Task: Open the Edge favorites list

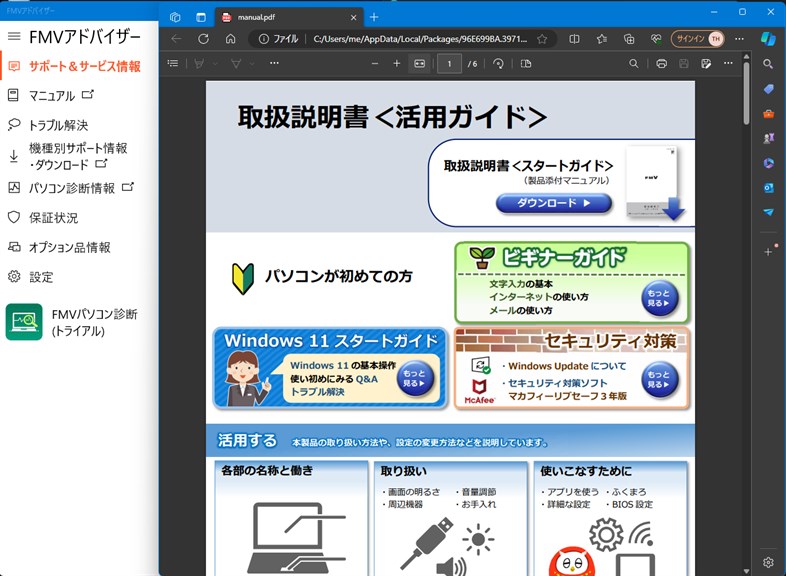Action: pos(602,39)
